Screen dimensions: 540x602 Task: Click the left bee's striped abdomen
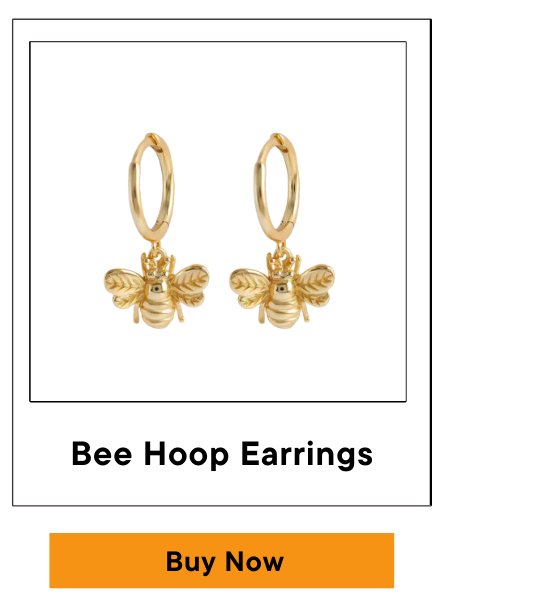[157, 313]
